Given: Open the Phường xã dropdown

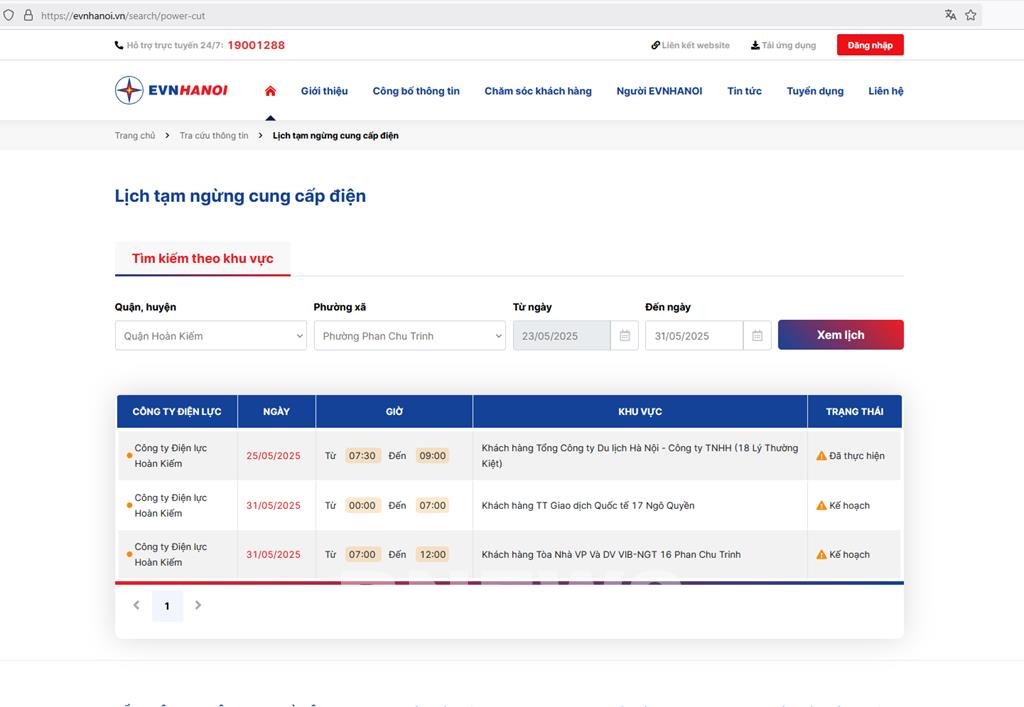Looking at the screenshot, I should click(409, 336).
